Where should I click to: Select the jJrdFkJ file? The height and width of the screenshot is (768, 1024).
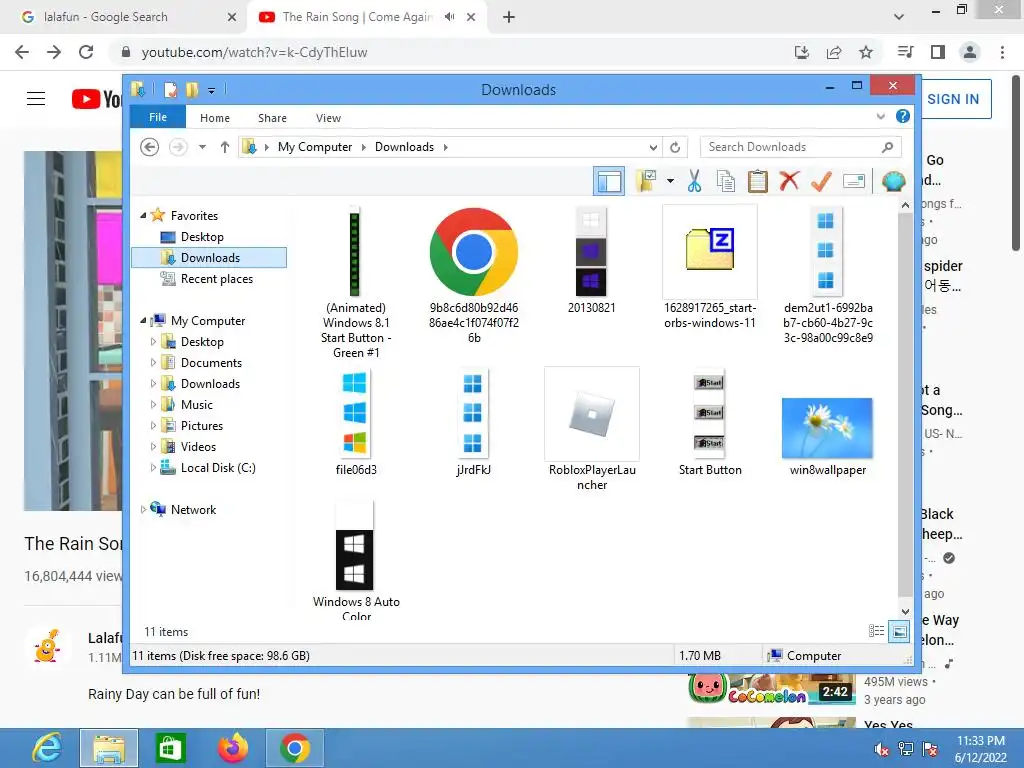[473, 422]
